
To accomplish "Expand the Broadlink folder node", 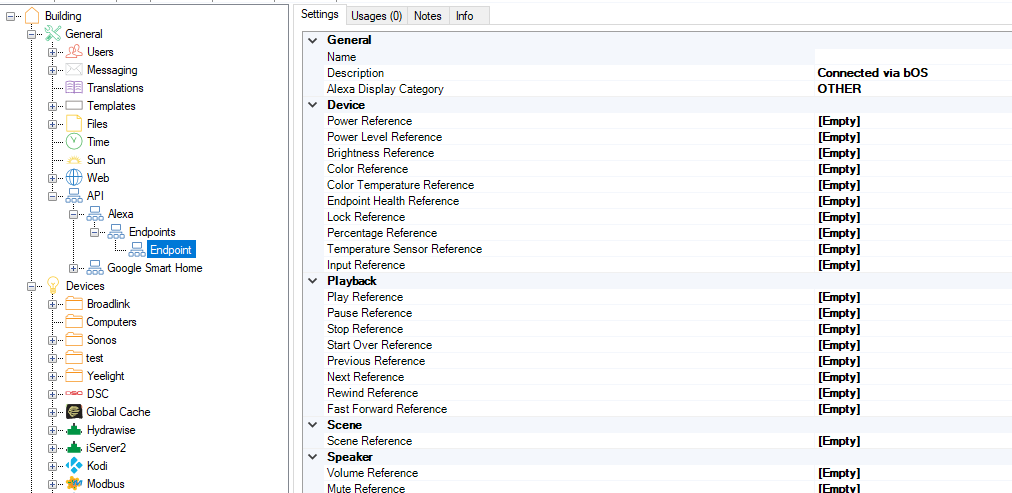I will 53,304.
